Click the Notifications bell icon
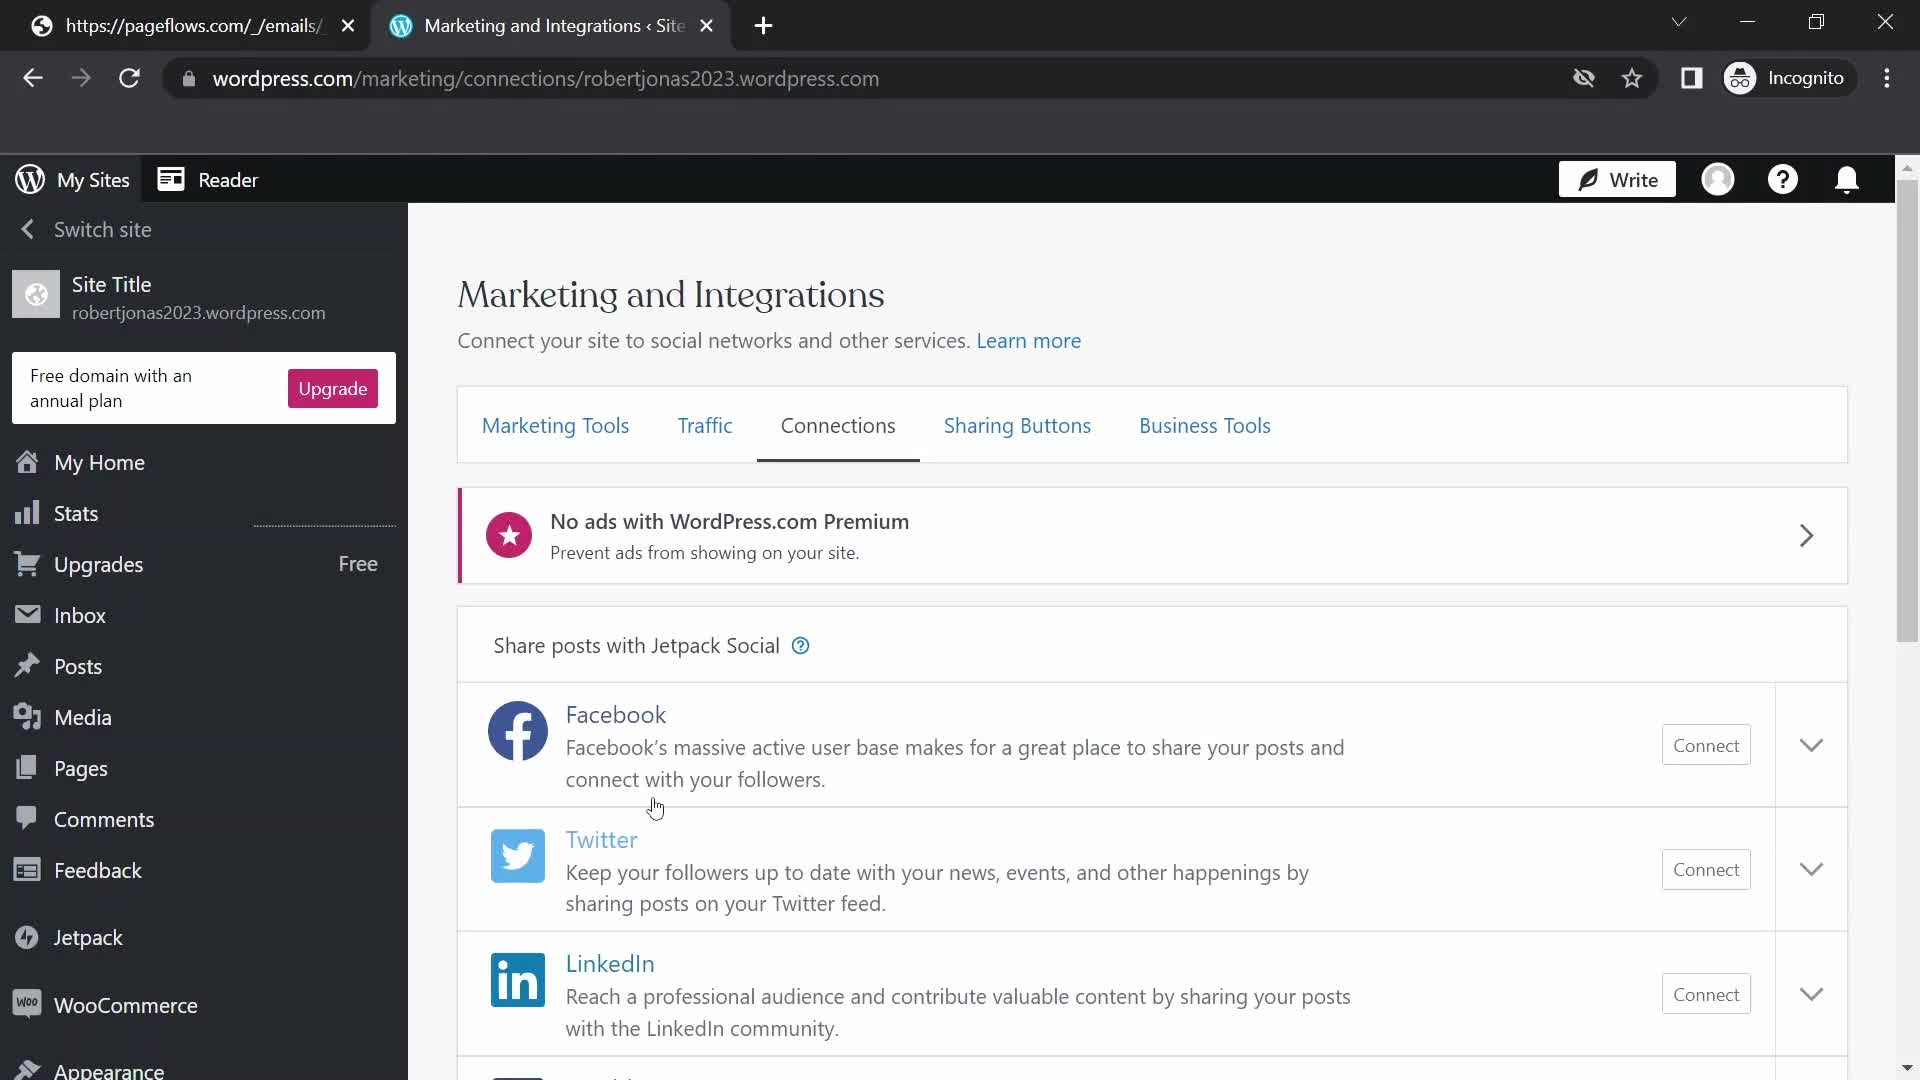 point(1847,179)
